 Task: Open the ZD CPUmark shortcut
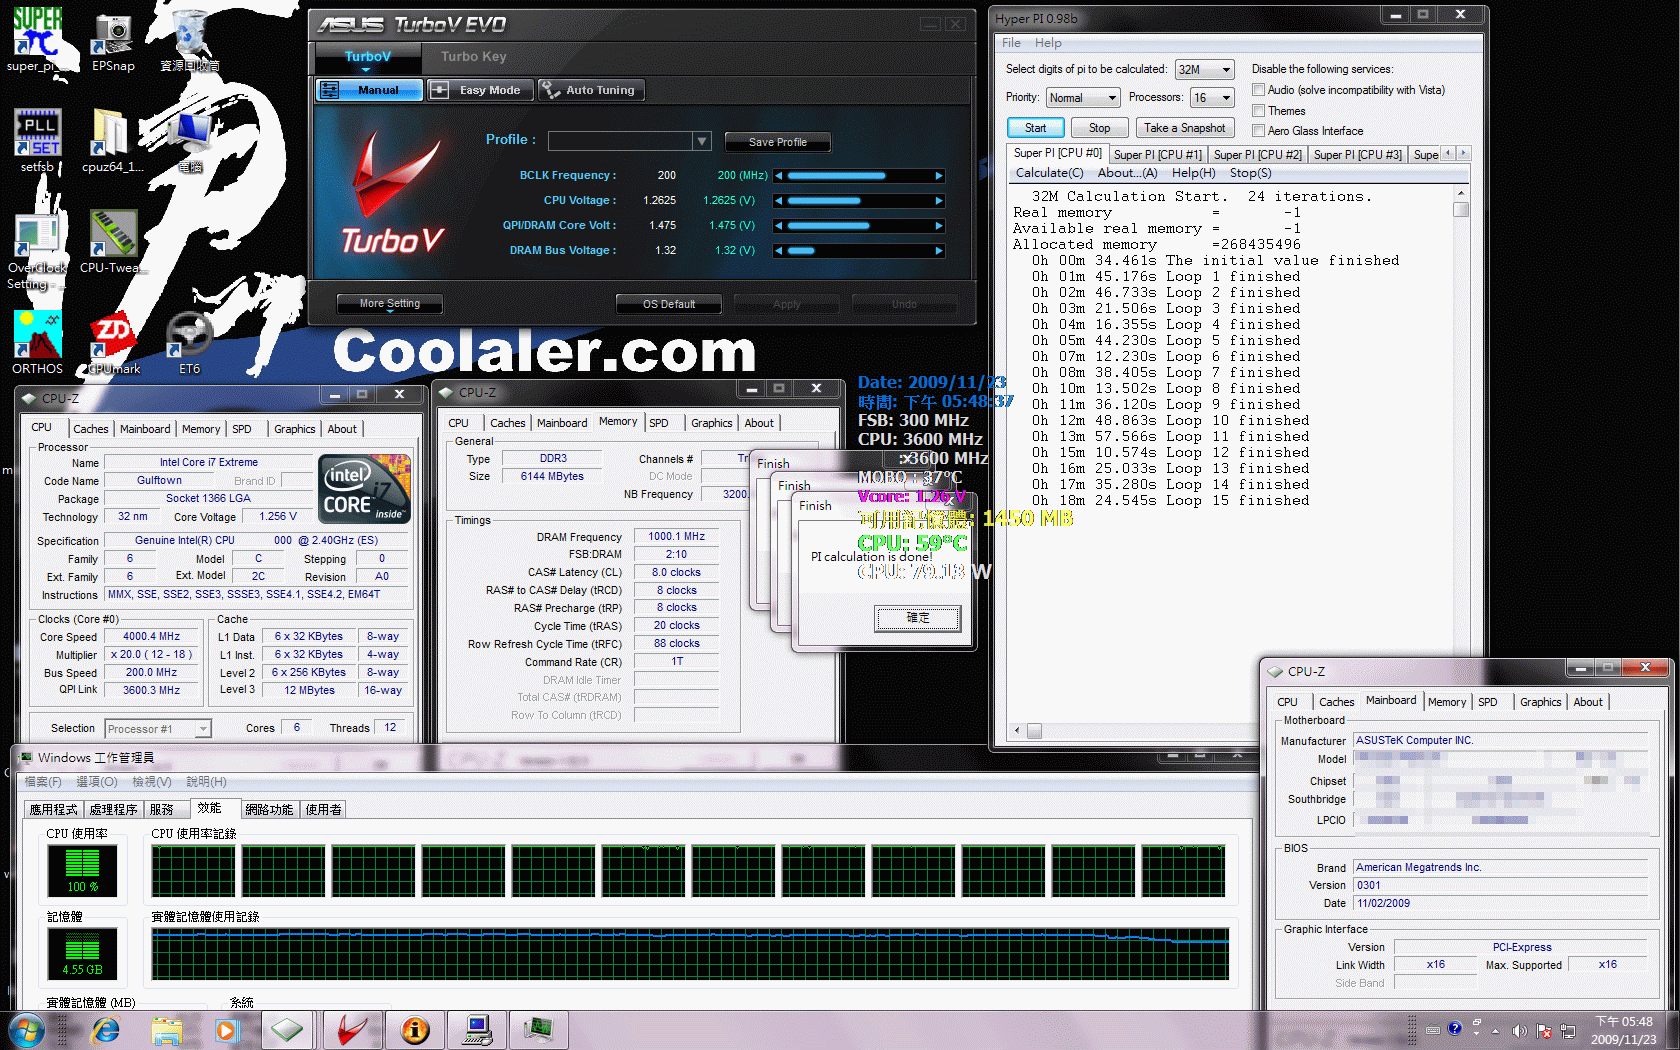pyautogui.click(x=113, y=342)
